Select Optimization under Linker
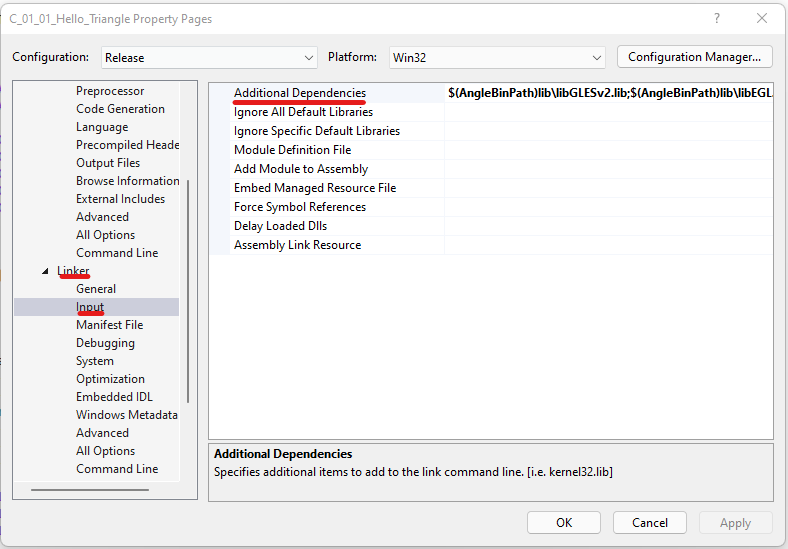The image size is (788, 549). (110, 379)
